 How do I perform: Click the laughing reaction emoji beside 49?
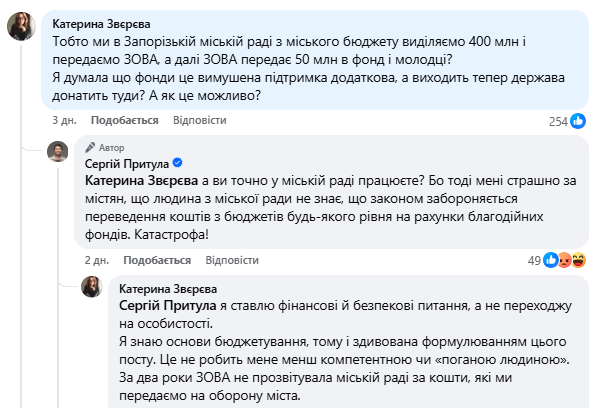(x=579, y=260)
